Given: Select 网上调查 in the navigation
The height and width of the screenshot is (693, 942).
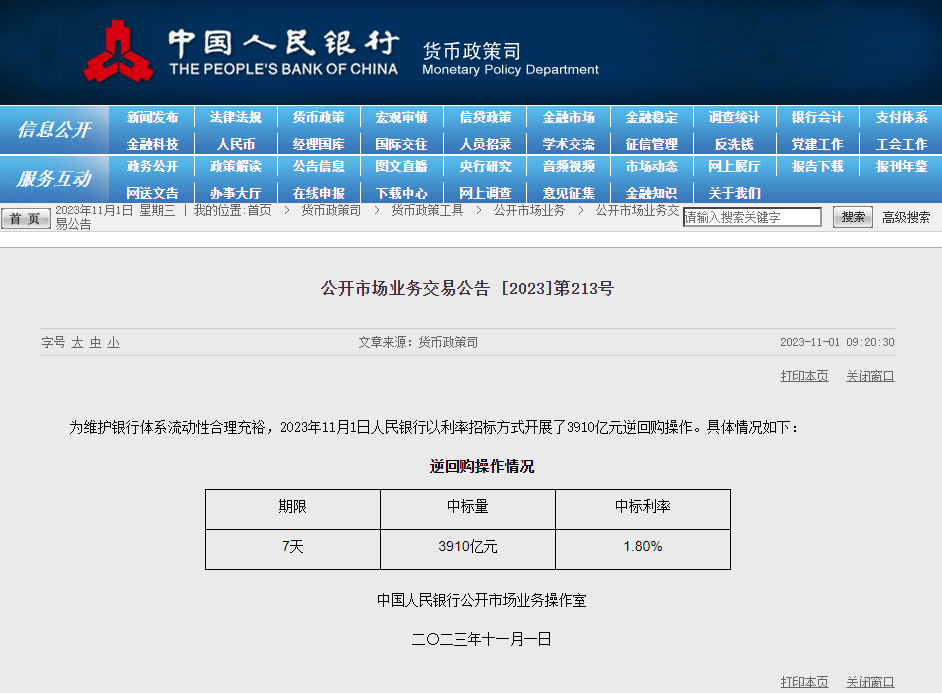Looking at the screenshot, I should pos(485,193).
